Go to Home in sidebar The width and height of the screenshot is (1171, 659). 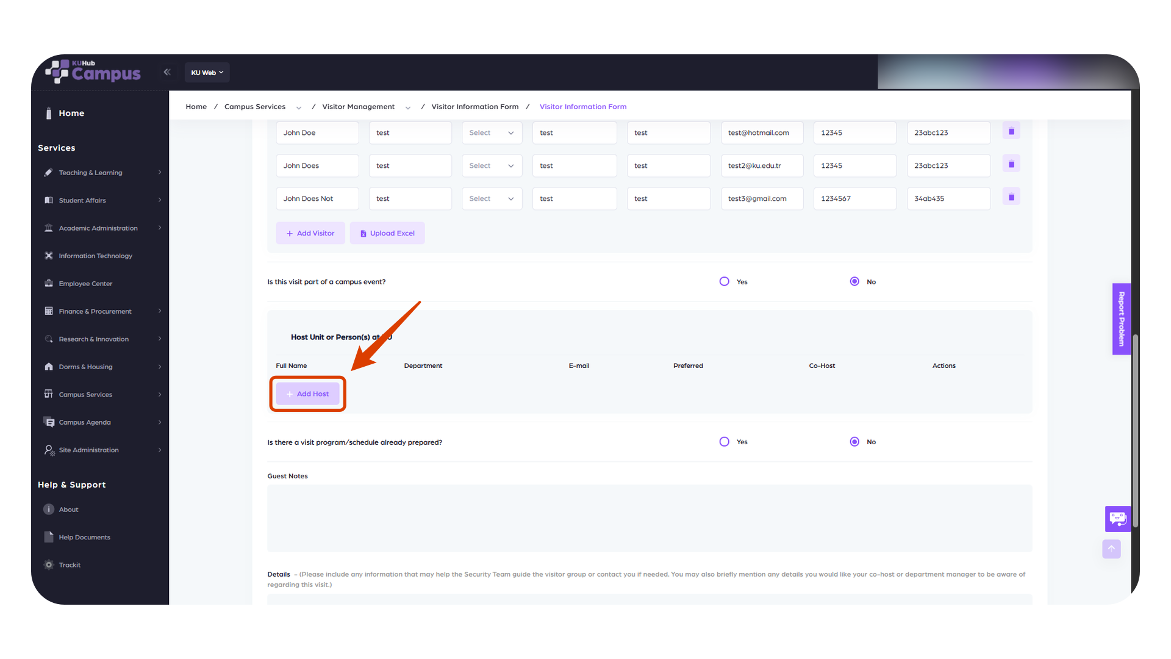click(x=71, y=114)
